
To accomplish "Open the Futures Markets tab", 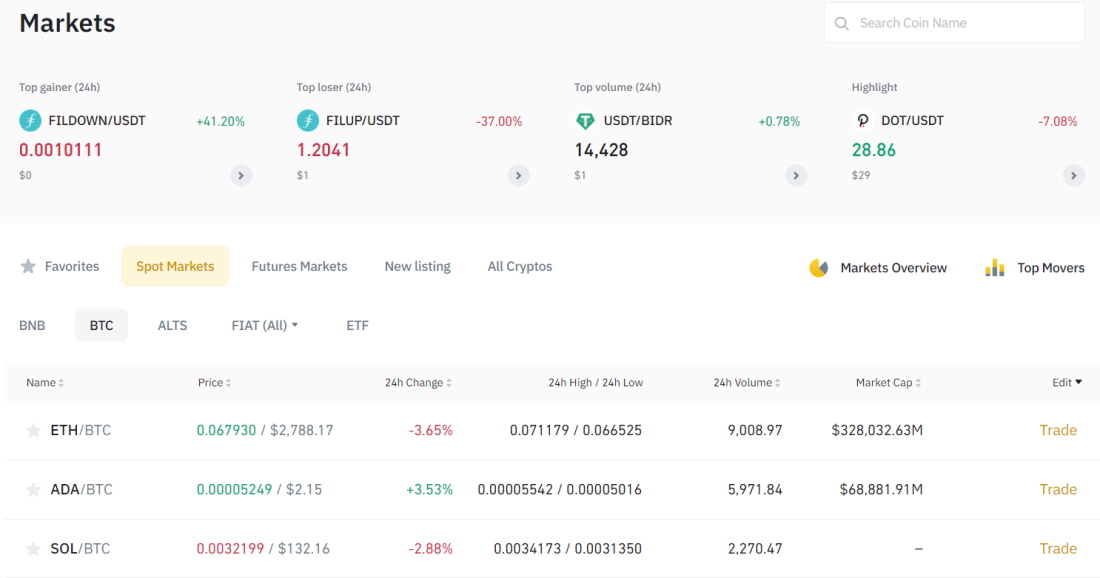I will tap(300, 266).
